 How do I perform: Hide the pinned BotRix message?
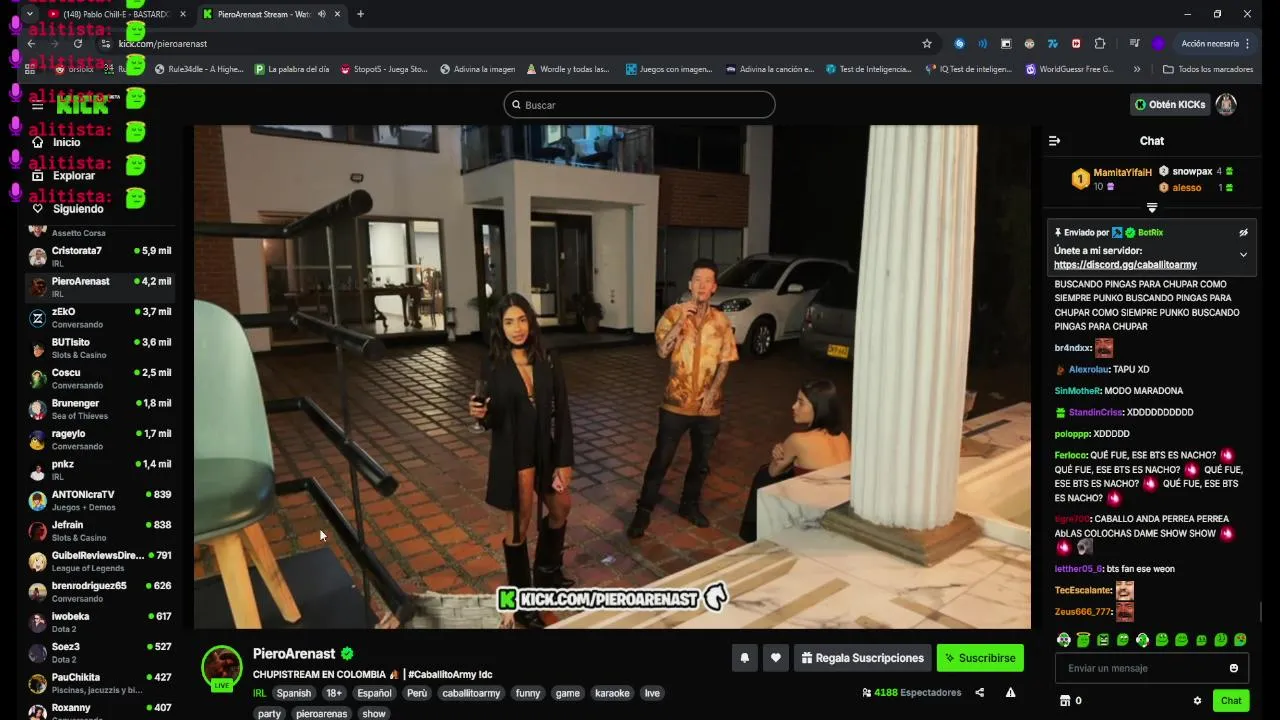(1243, 232)
